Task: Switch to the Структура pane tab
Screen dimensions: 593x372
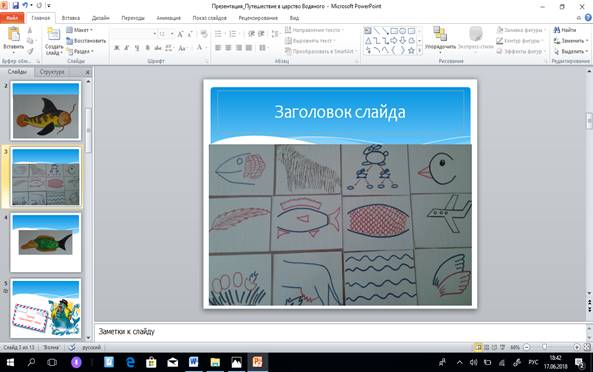Action: coord(52,71)
